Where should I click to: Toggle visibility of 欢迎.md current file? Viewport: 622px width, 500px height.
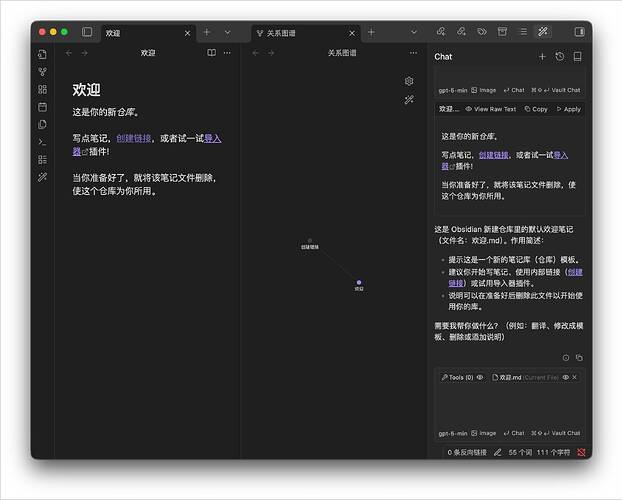pyautogui.click(x=566, y=377)
